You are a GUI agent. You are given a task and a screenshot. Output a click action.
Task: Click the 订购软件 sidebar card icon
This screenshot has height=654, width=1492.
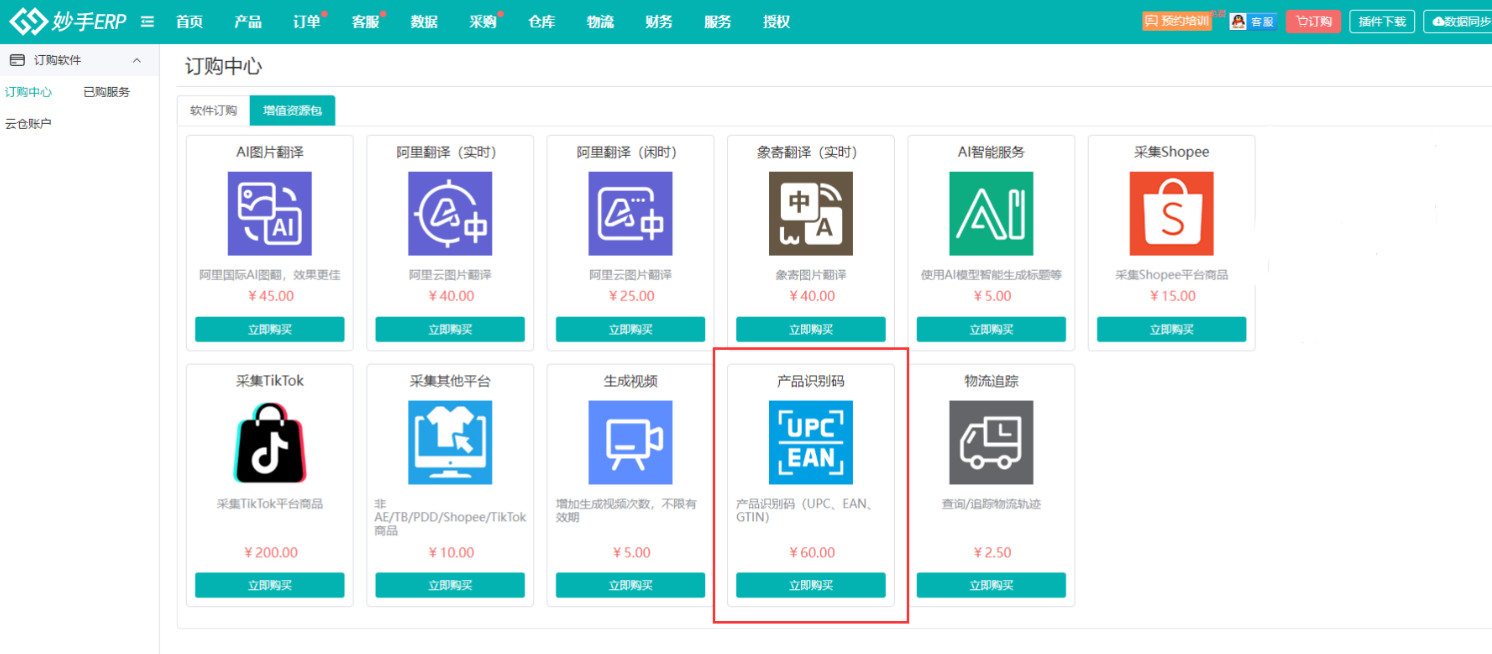click(17, 60)
